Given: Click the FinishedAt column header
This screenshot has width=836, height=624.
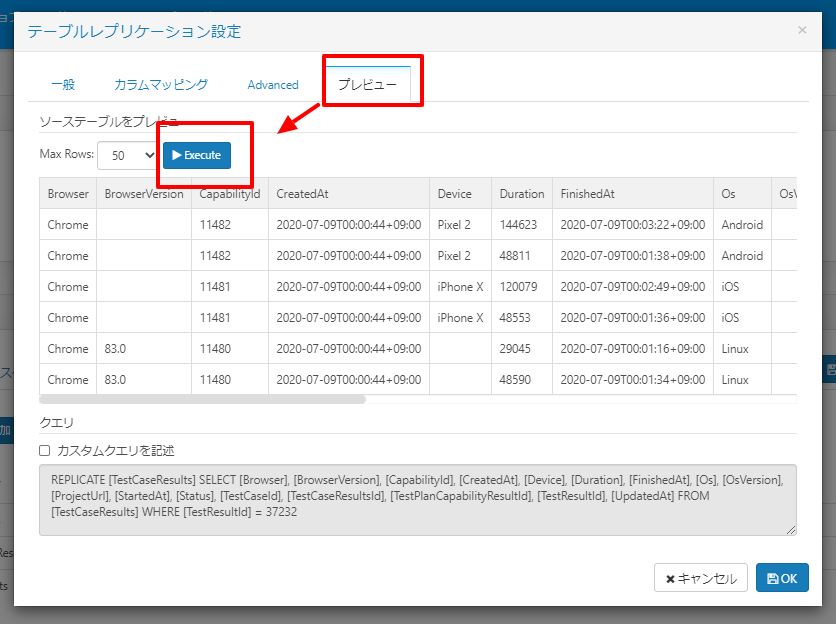Looking at the screenshot, I should tap(633, 194).
